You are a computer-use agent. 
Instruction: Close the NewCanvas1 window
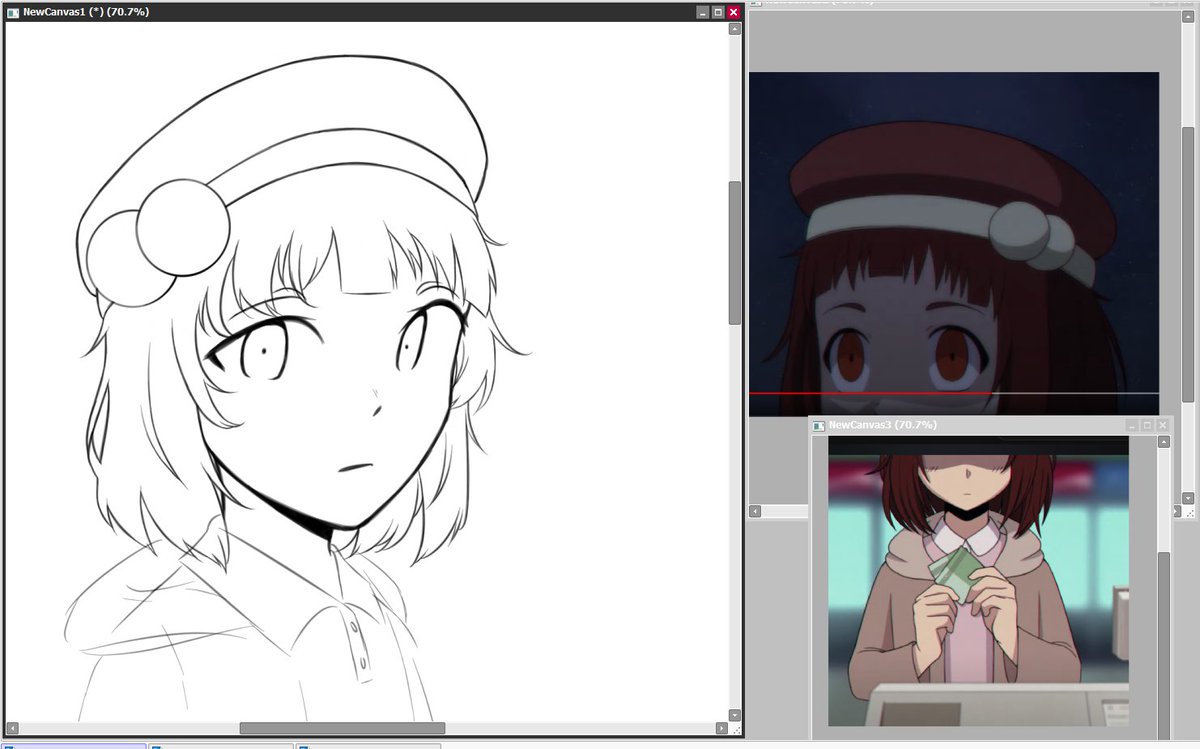733,12
